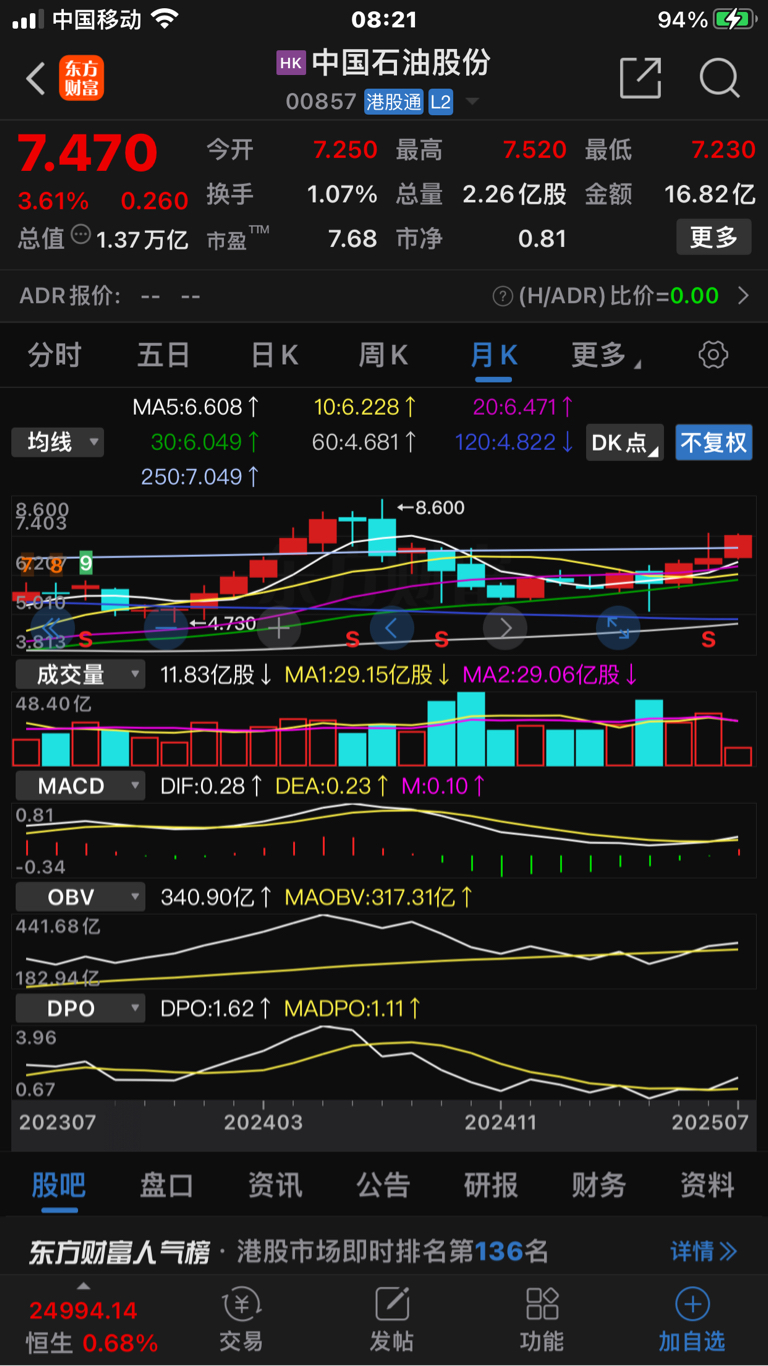Tap the L2 level badge
Screen dimensions: 768x1366
click(441, 101)
